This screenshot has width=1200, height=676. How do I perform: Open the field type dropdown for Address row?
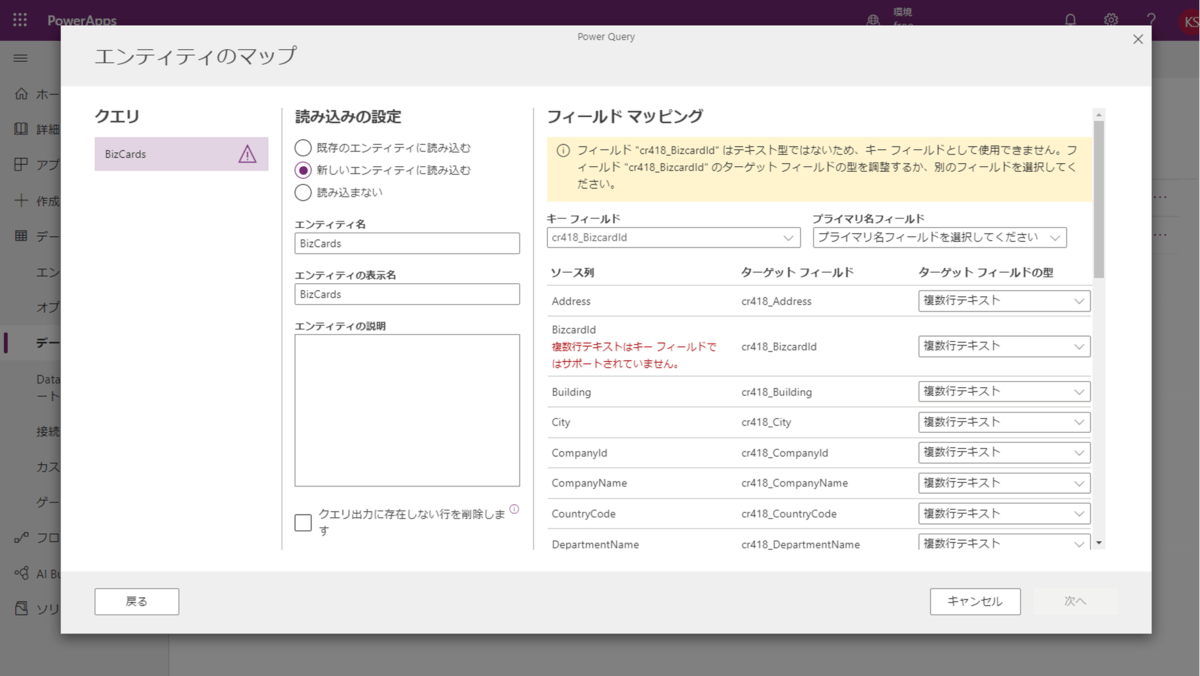tap(1004, 301)
